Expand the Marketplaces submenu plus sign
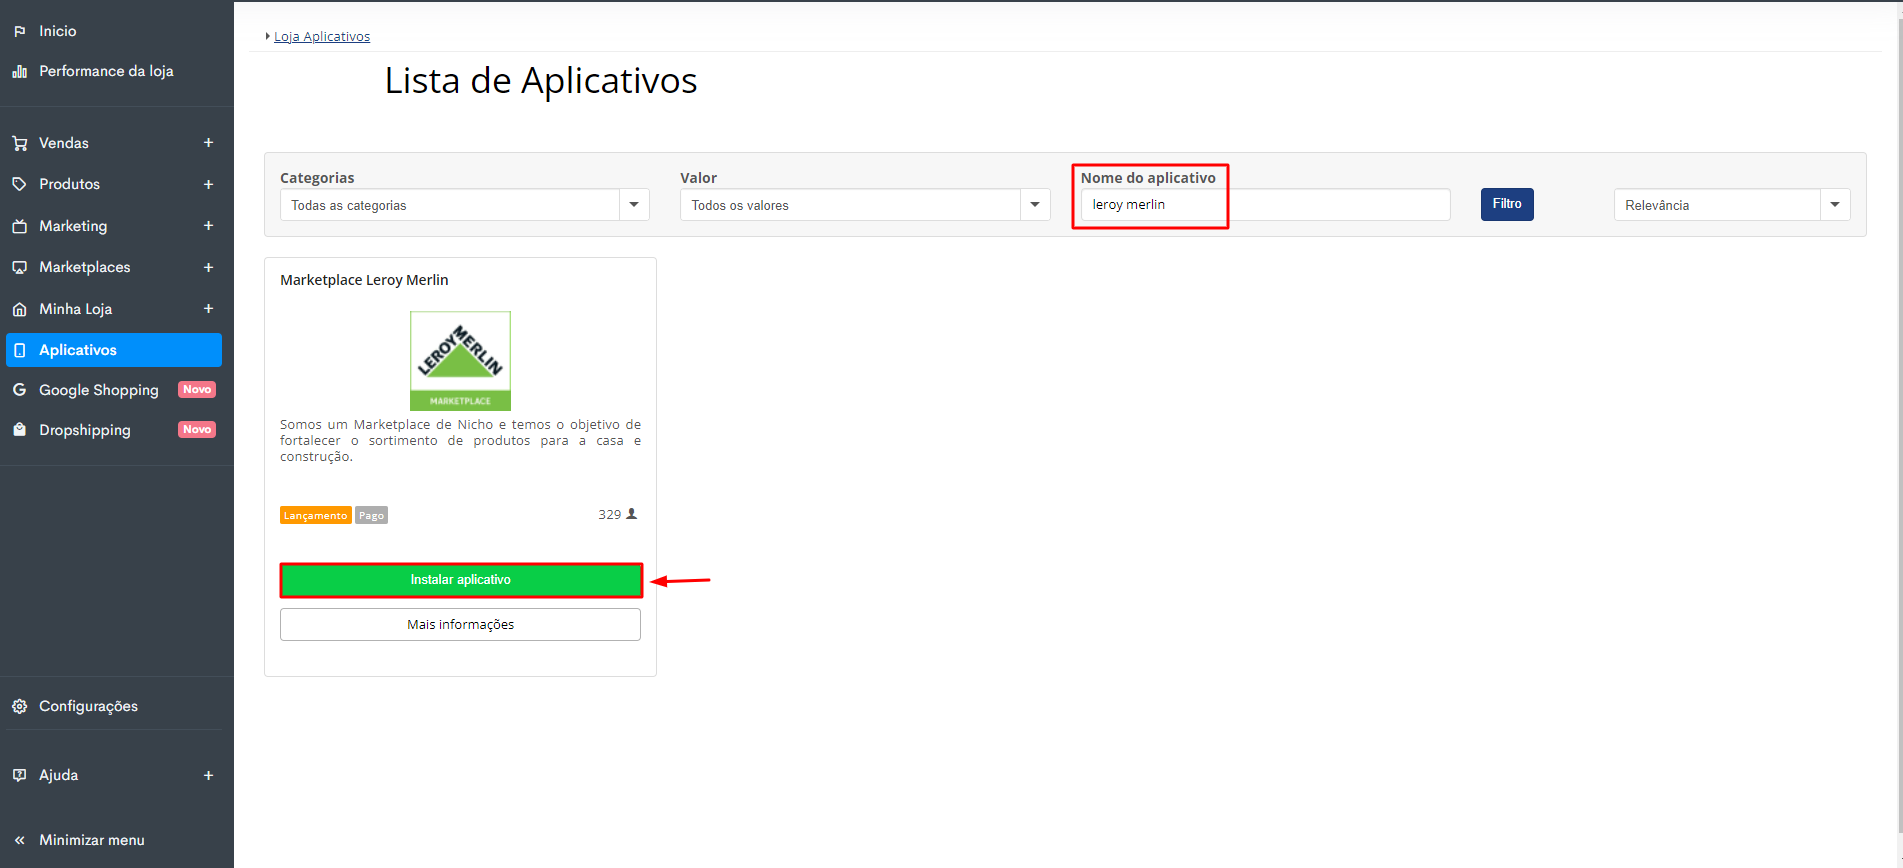 [208, 267]
